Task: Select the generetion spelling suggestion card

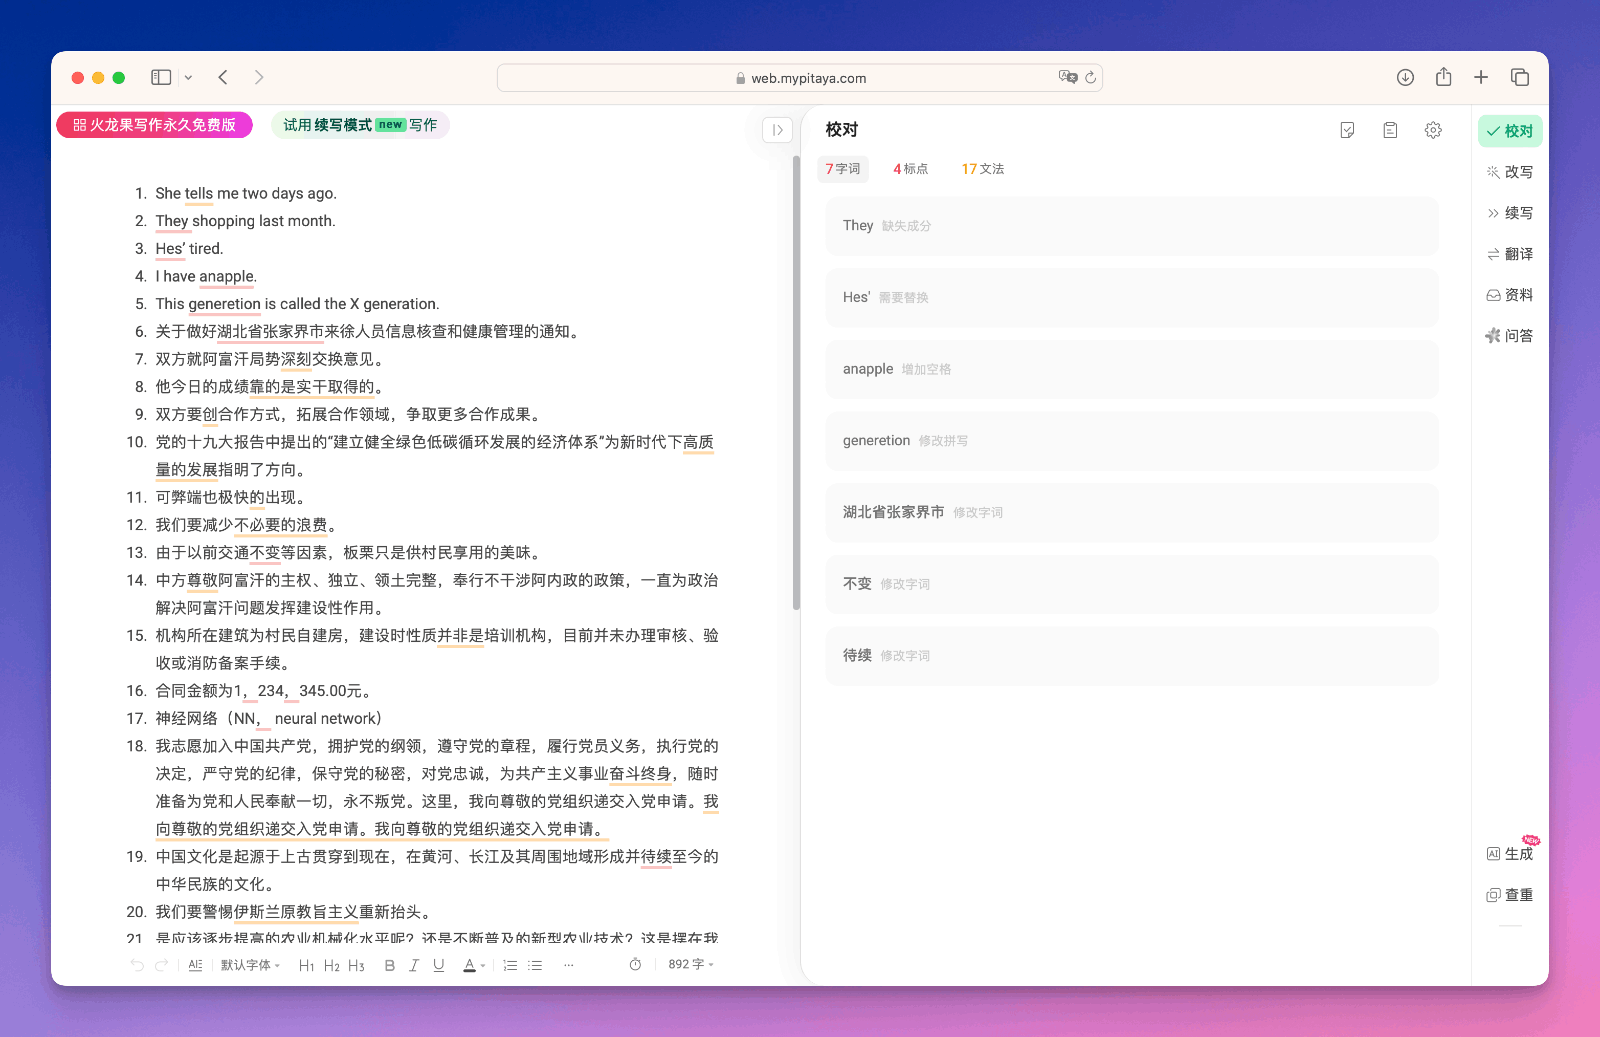Action: click(x=1131, y=441)
